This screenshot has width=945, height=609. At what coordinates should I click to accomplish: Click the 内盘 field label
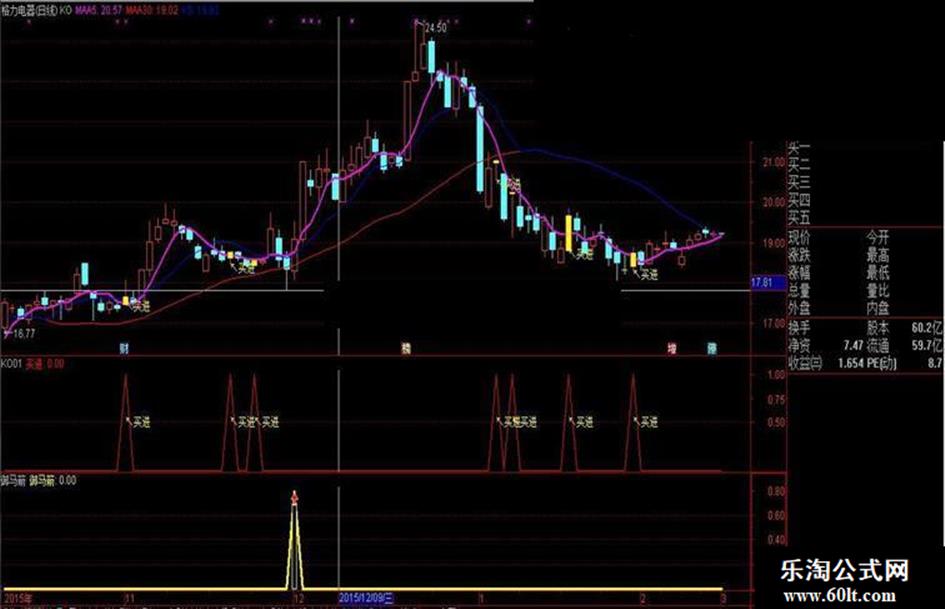[878, 308]
